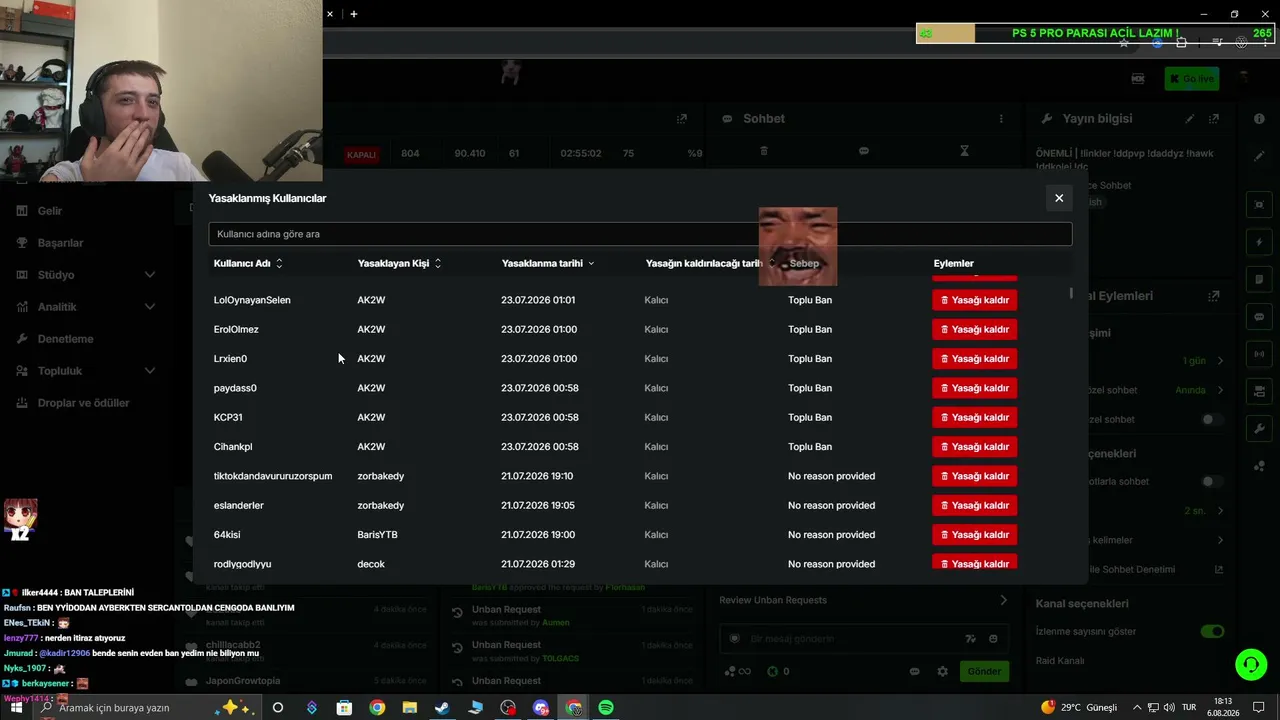Open Denetleme in the left sidebar
Image resolution: width=1280 pixels, height=720 pixels.
(65, 339)
